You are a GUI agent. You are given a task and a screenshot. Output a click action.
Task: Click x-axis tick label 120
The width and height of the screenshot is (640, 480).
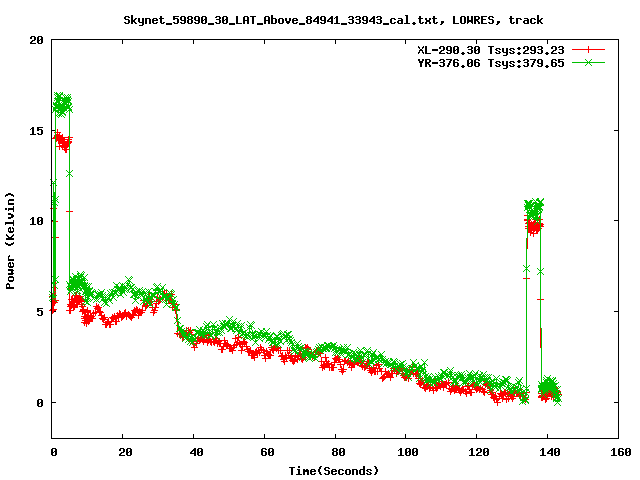[479, 452]
